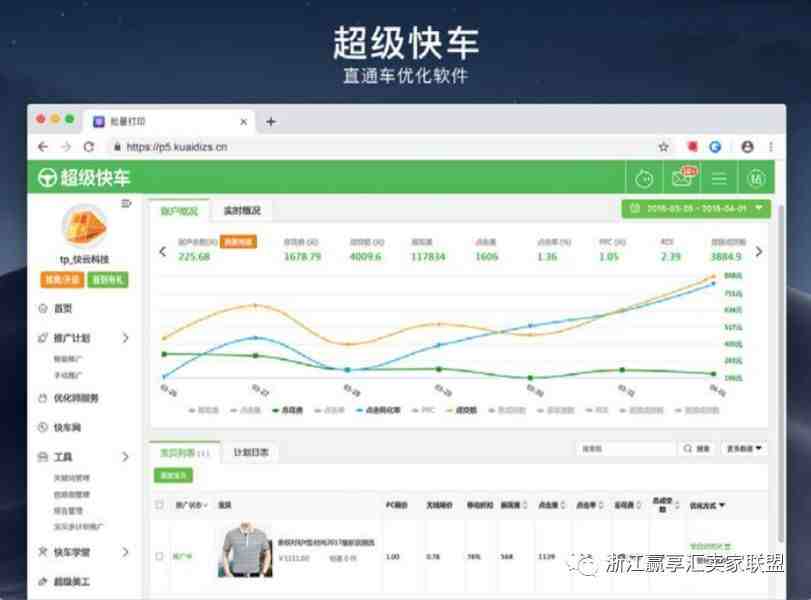The width and height of the screenshot is (811, 600).
Task: Open the dropdown right of the search button
Action: point(744,448)
